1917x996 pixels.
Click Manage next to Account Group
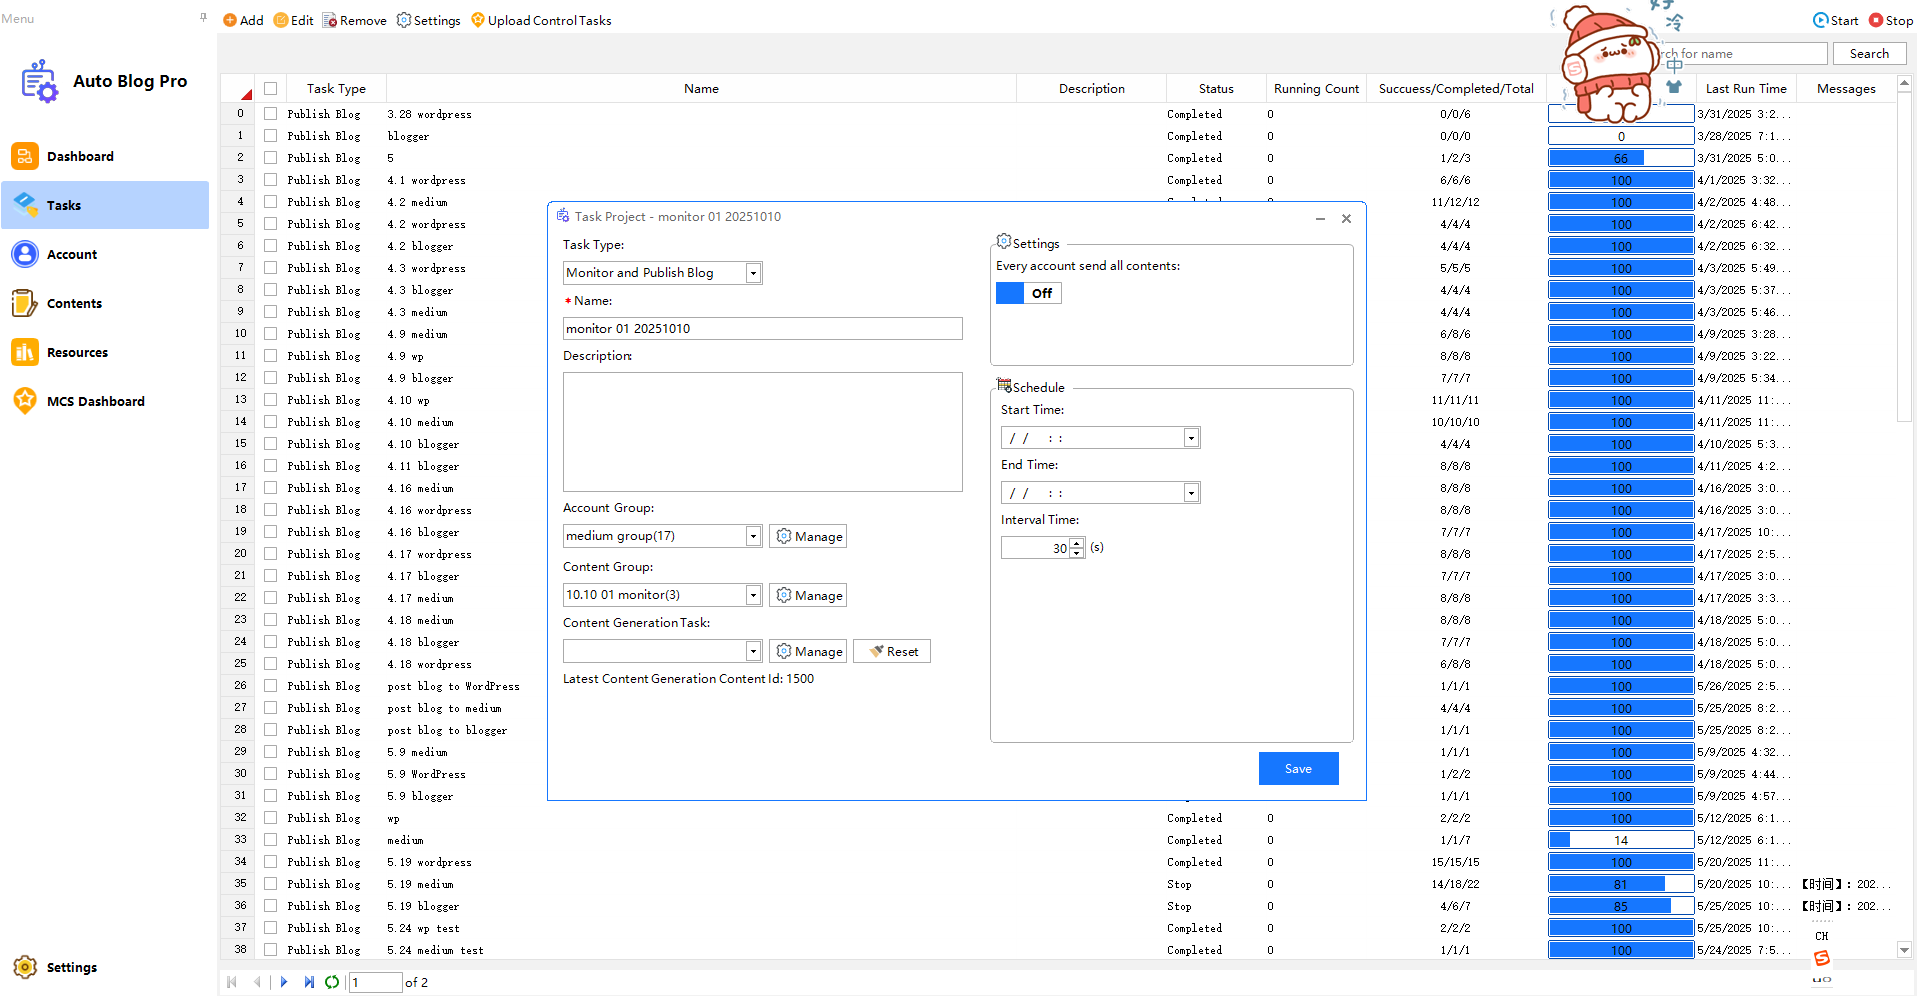tap(809, 537)
